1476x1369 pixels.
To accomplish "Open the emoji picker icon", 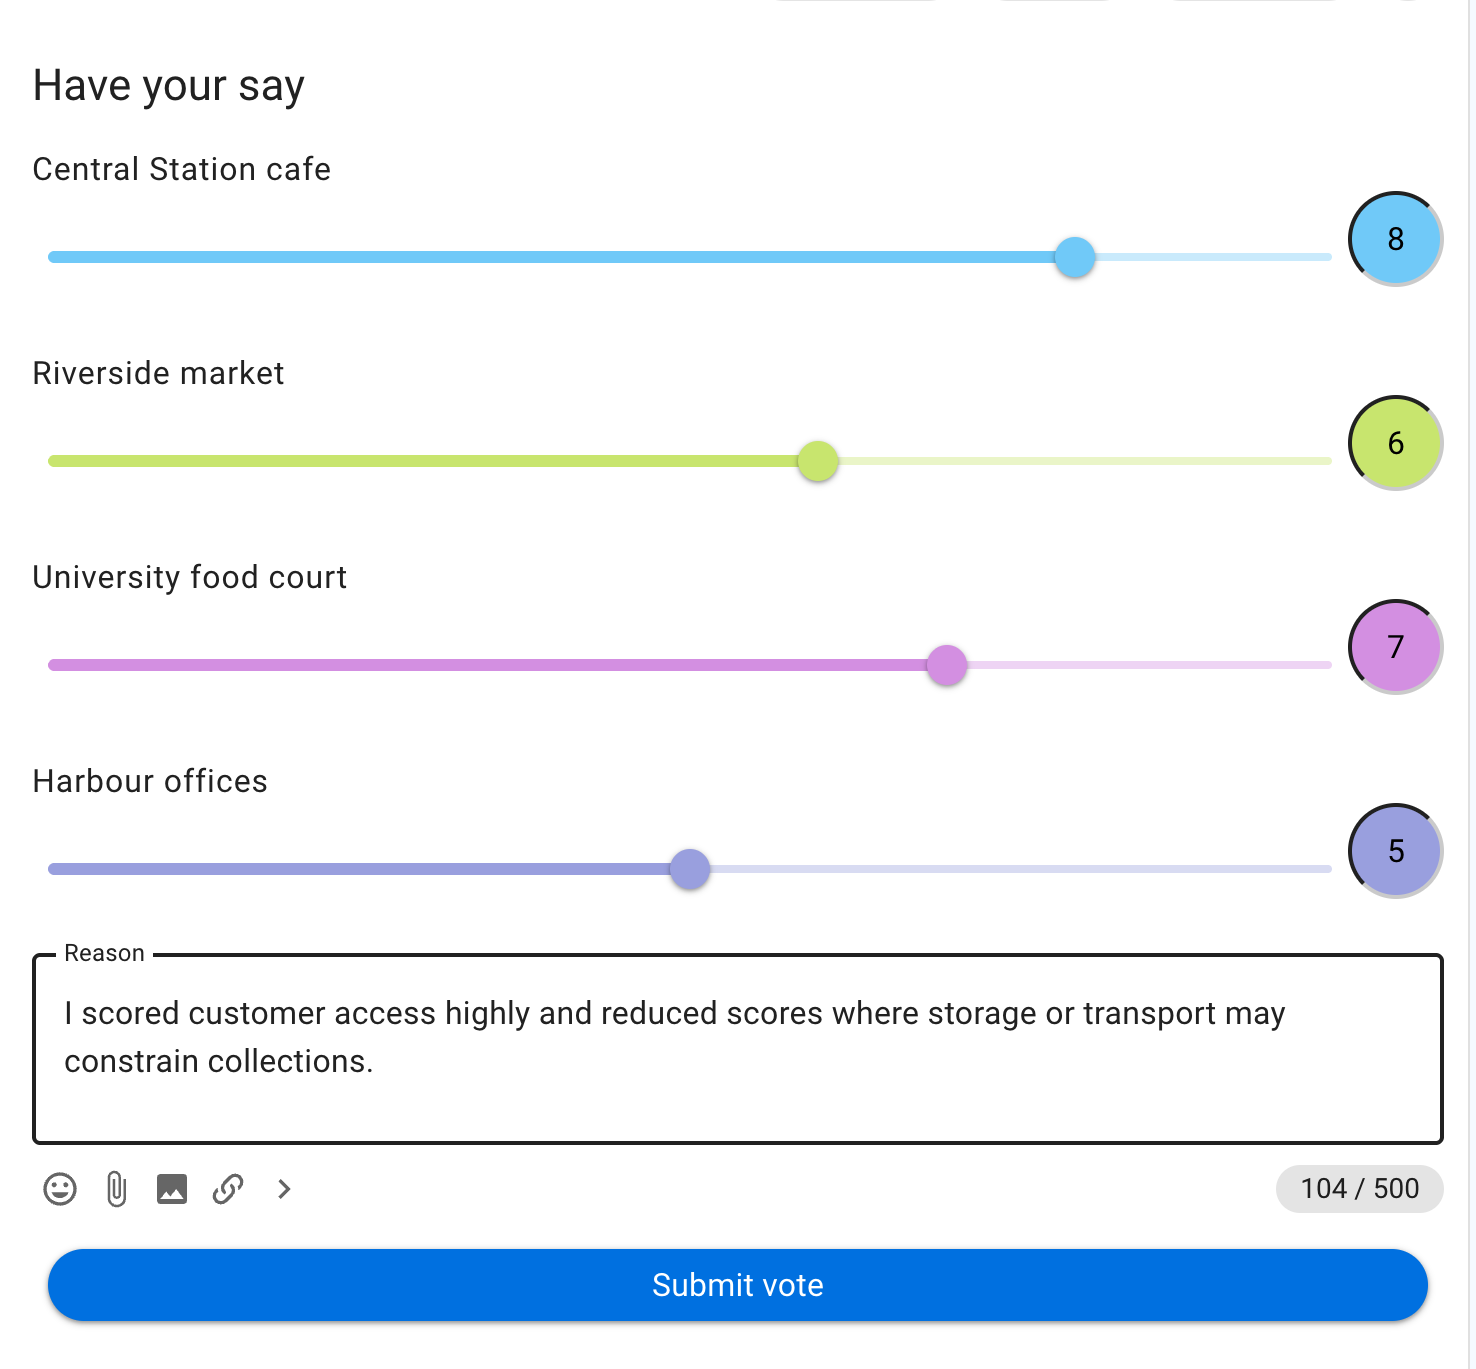I will [x=60, y=1189].
